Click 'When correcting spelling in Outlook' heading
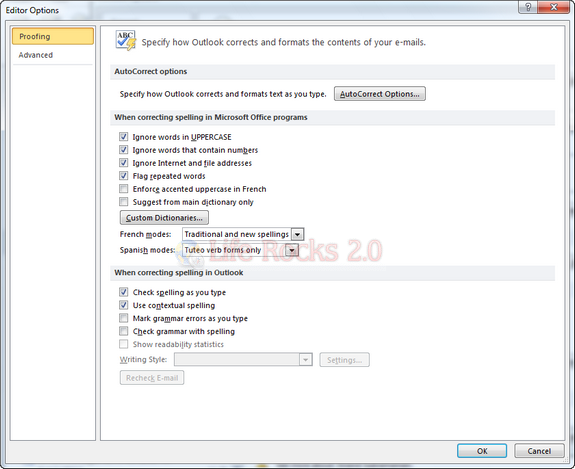 (x=179, y=273)
